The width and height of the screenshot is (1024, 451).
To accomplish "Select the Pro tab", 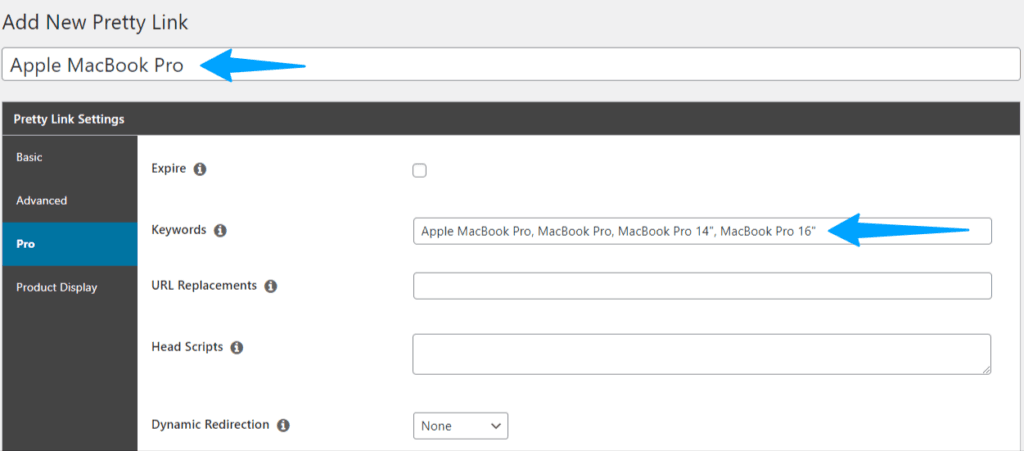I will 26,244.
